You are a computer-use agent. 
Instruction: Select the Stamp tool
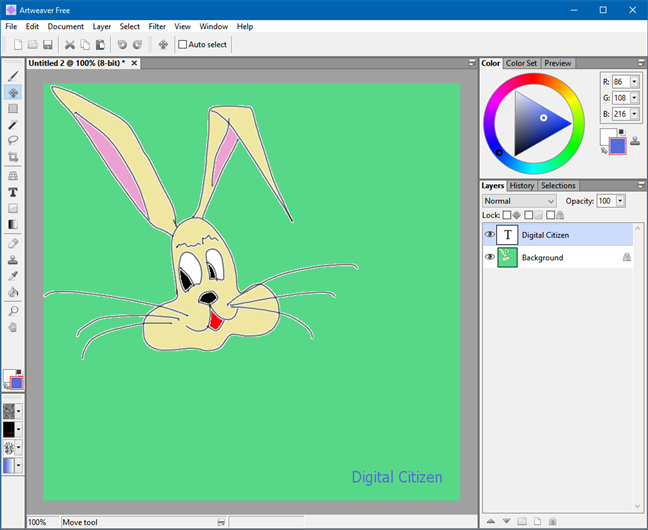[x=13, y=260]
